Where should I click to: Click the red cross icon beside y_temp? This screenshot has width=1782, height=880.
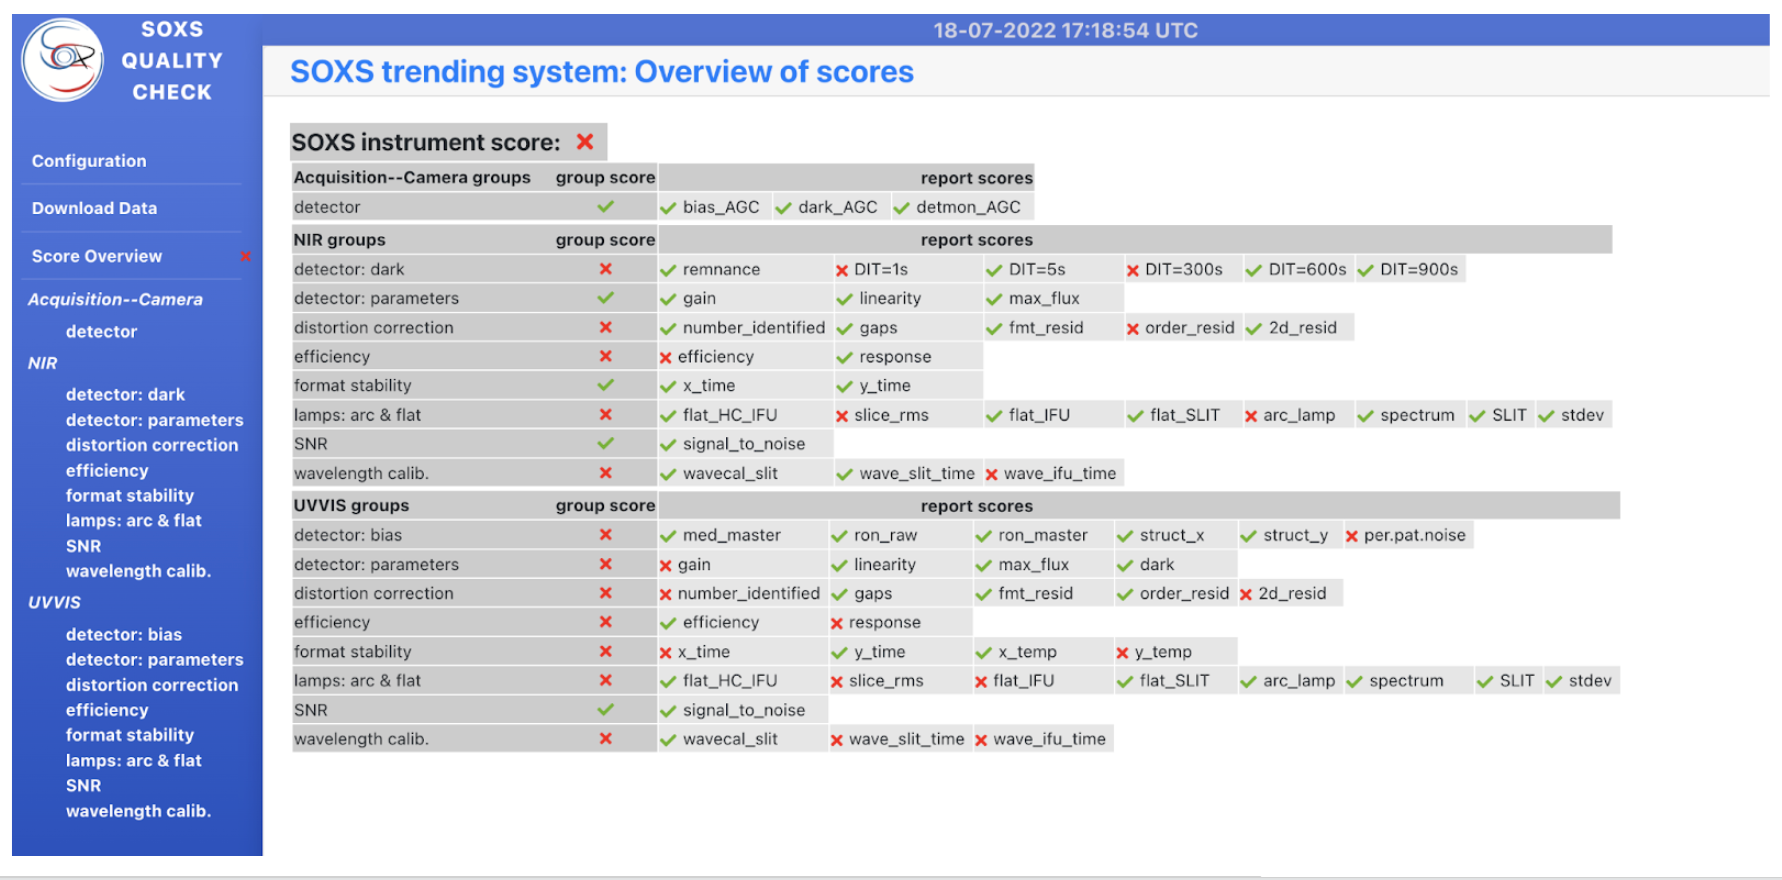[x=1122, y=653]
